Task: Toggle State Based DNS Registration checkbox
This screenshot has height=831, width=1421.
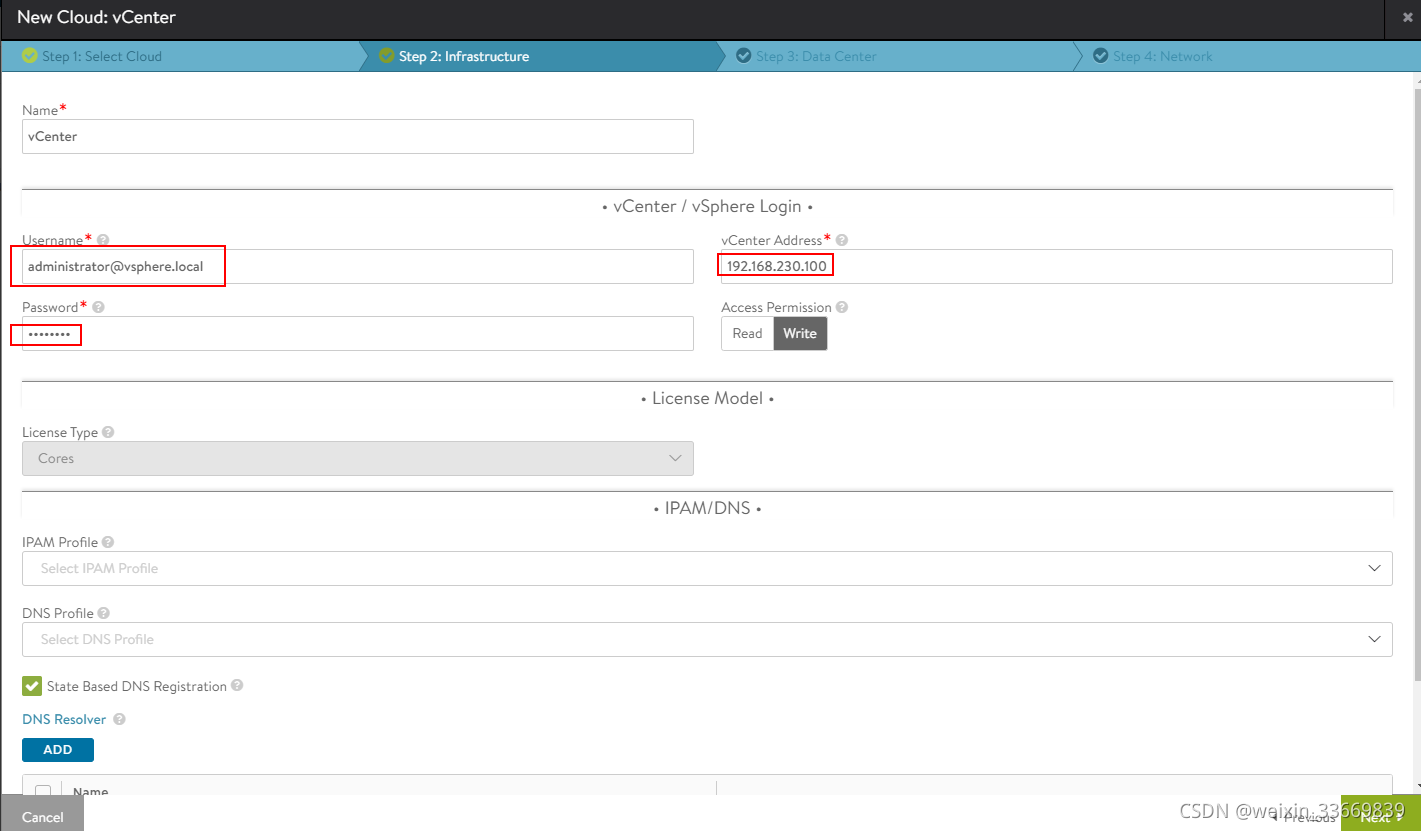Action: pos(32,686)
